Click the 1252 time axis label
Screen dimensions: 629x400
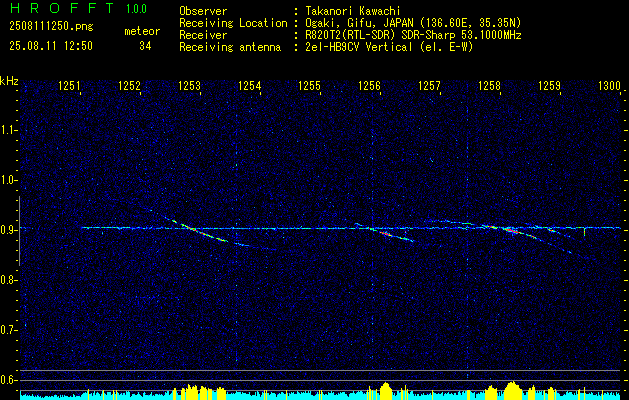tap(129, 86)
